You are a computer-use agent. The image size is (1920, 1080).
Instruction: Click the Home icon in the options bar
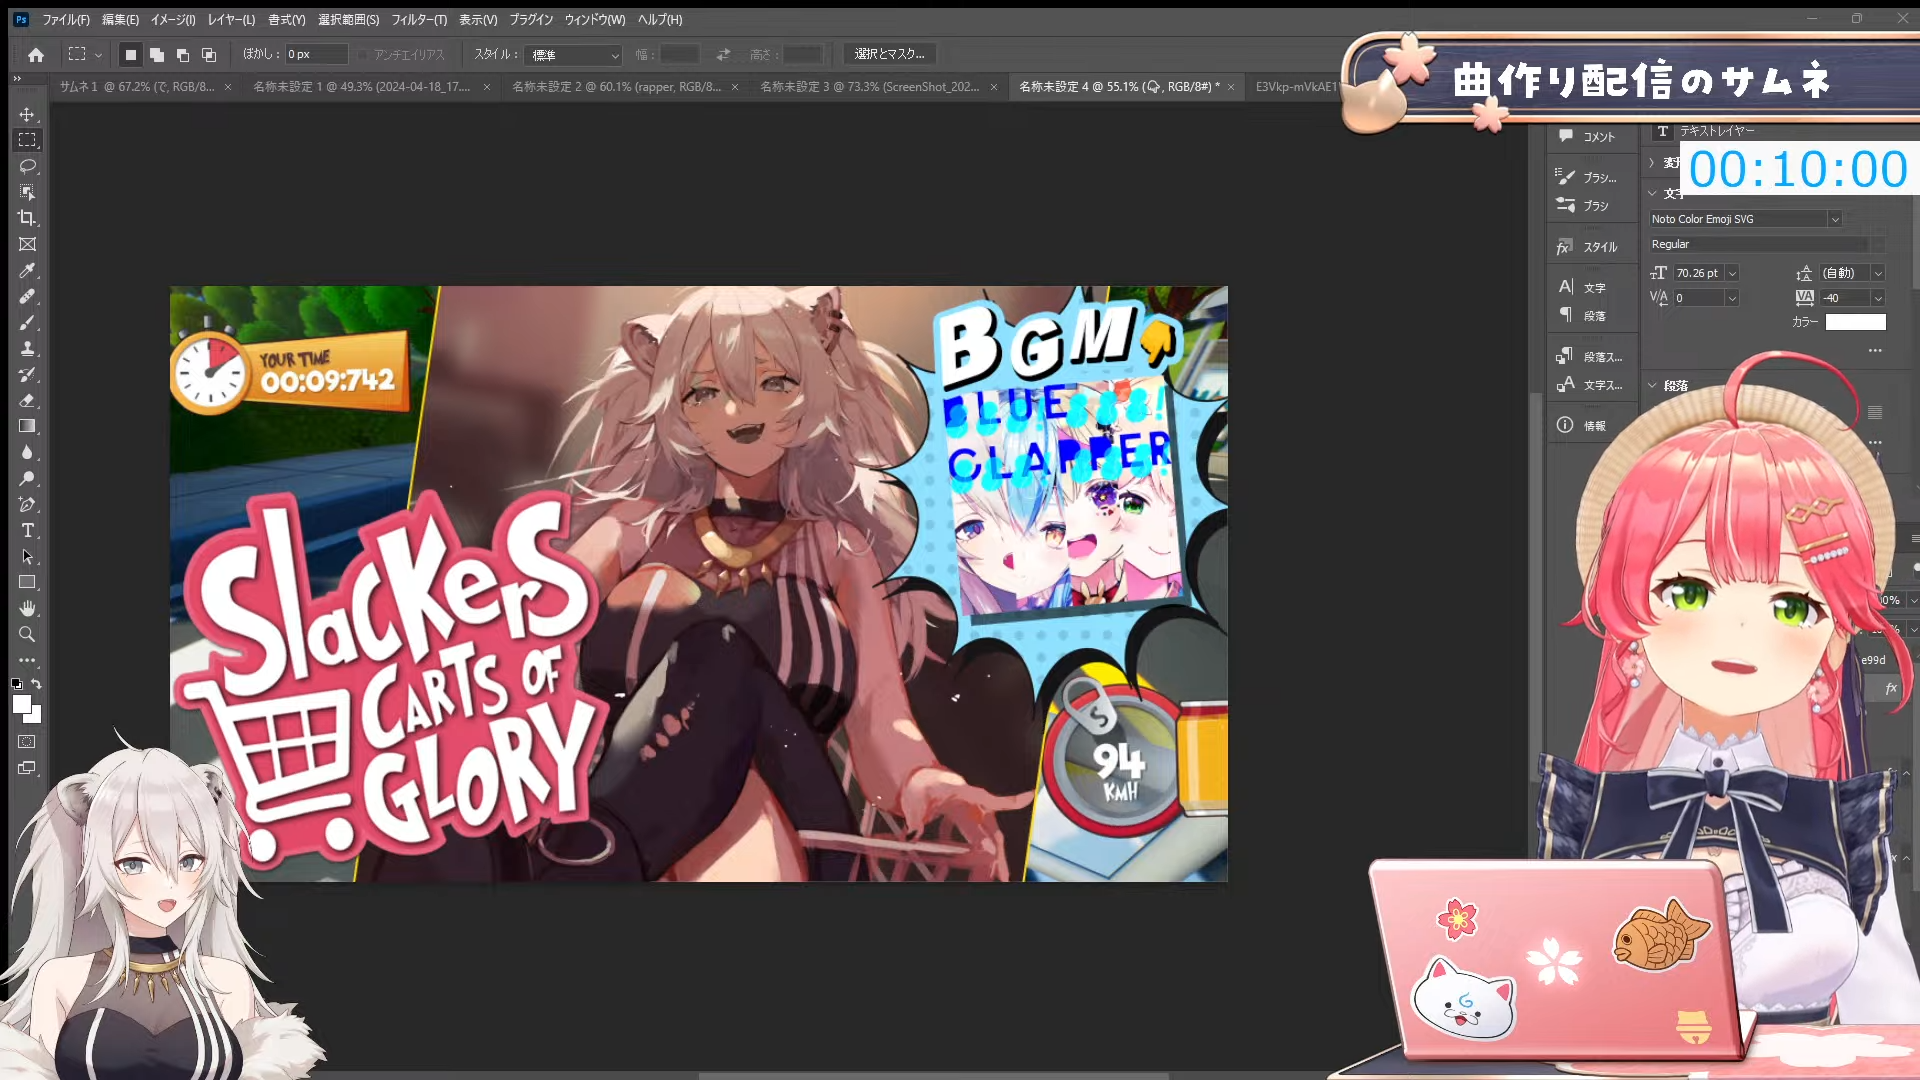click(x=36, y=55)
